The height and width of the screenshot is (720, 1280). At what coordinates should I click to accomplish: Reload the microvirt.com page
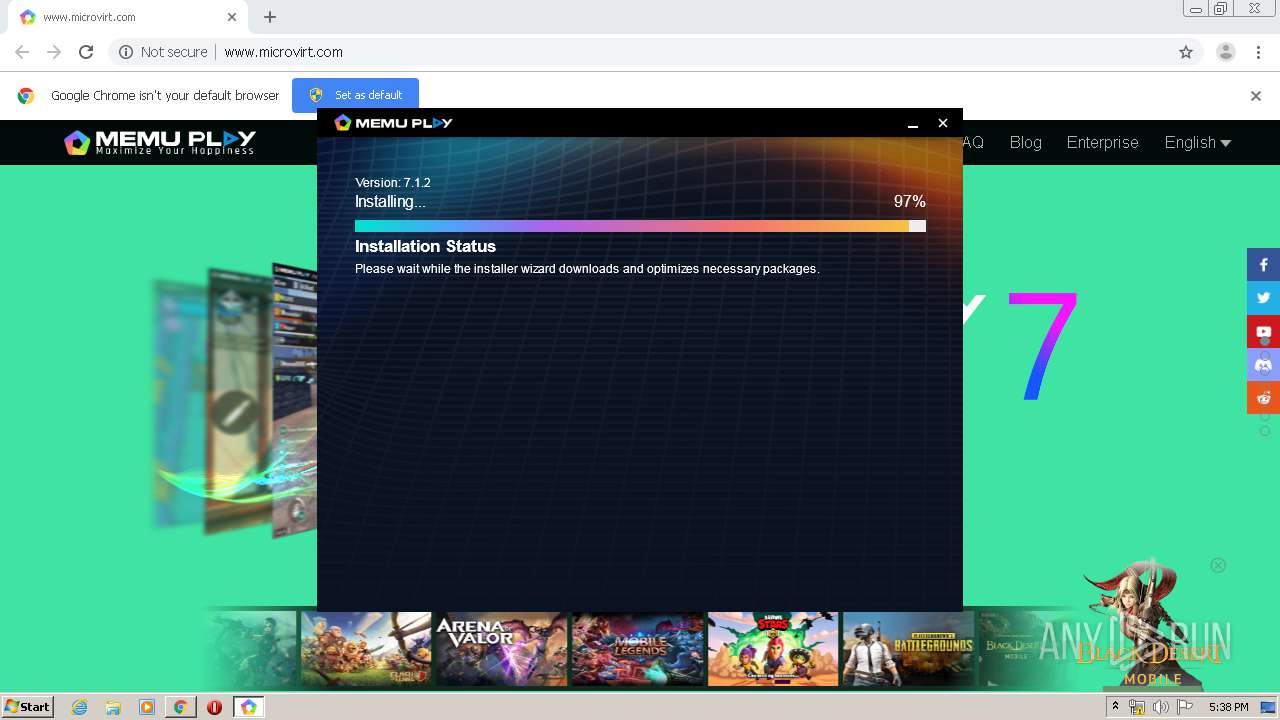(86, 52)
